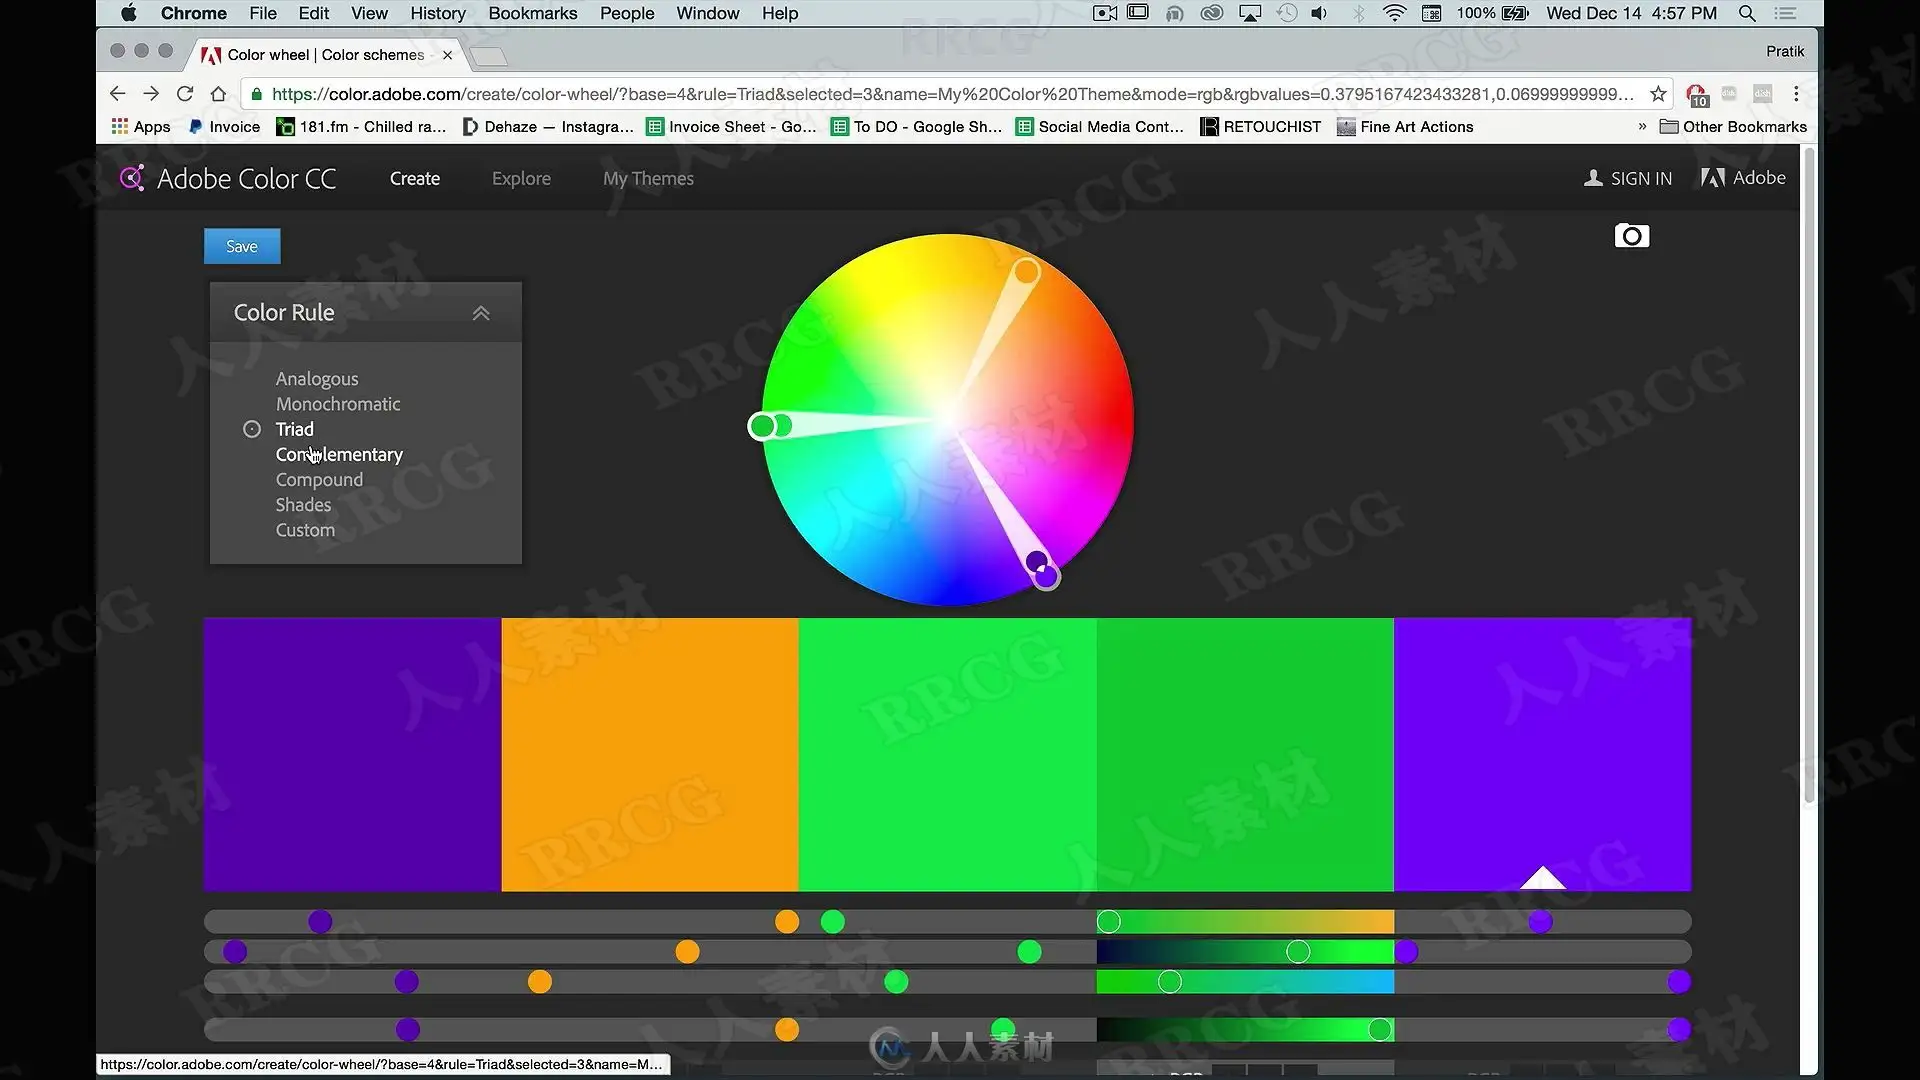
Task: Open the Create tab
Action: point(415,178)
